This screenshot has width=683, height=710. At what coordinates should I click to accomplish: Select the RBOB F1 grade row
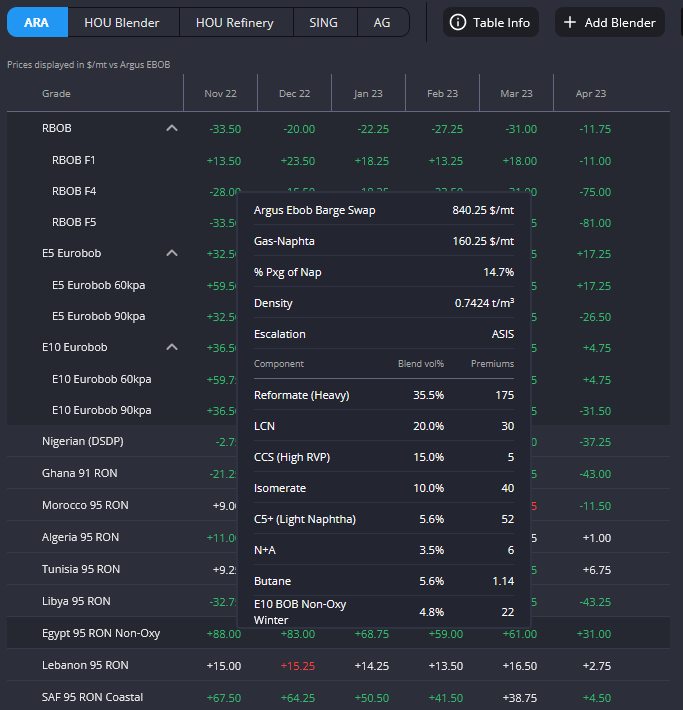74,160
